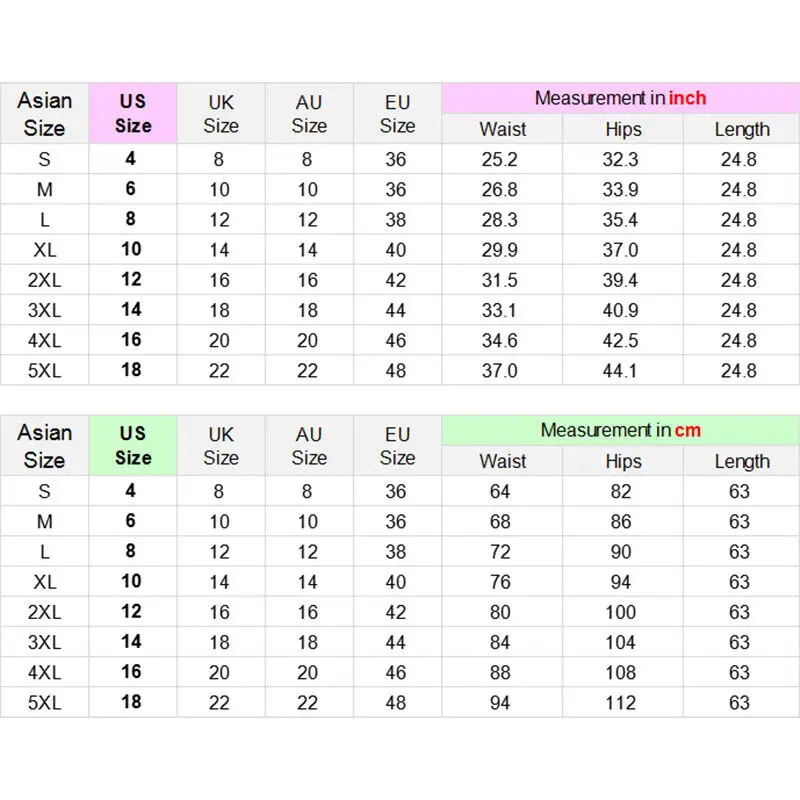The image size is (800, 800).
Task: Select the 'Measurement in cm' header
Action: pos(620,430)
